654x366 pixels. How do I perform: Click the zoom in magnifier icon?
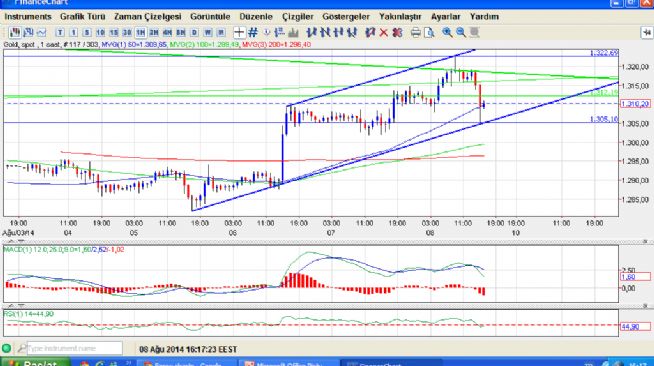point(447,32)
